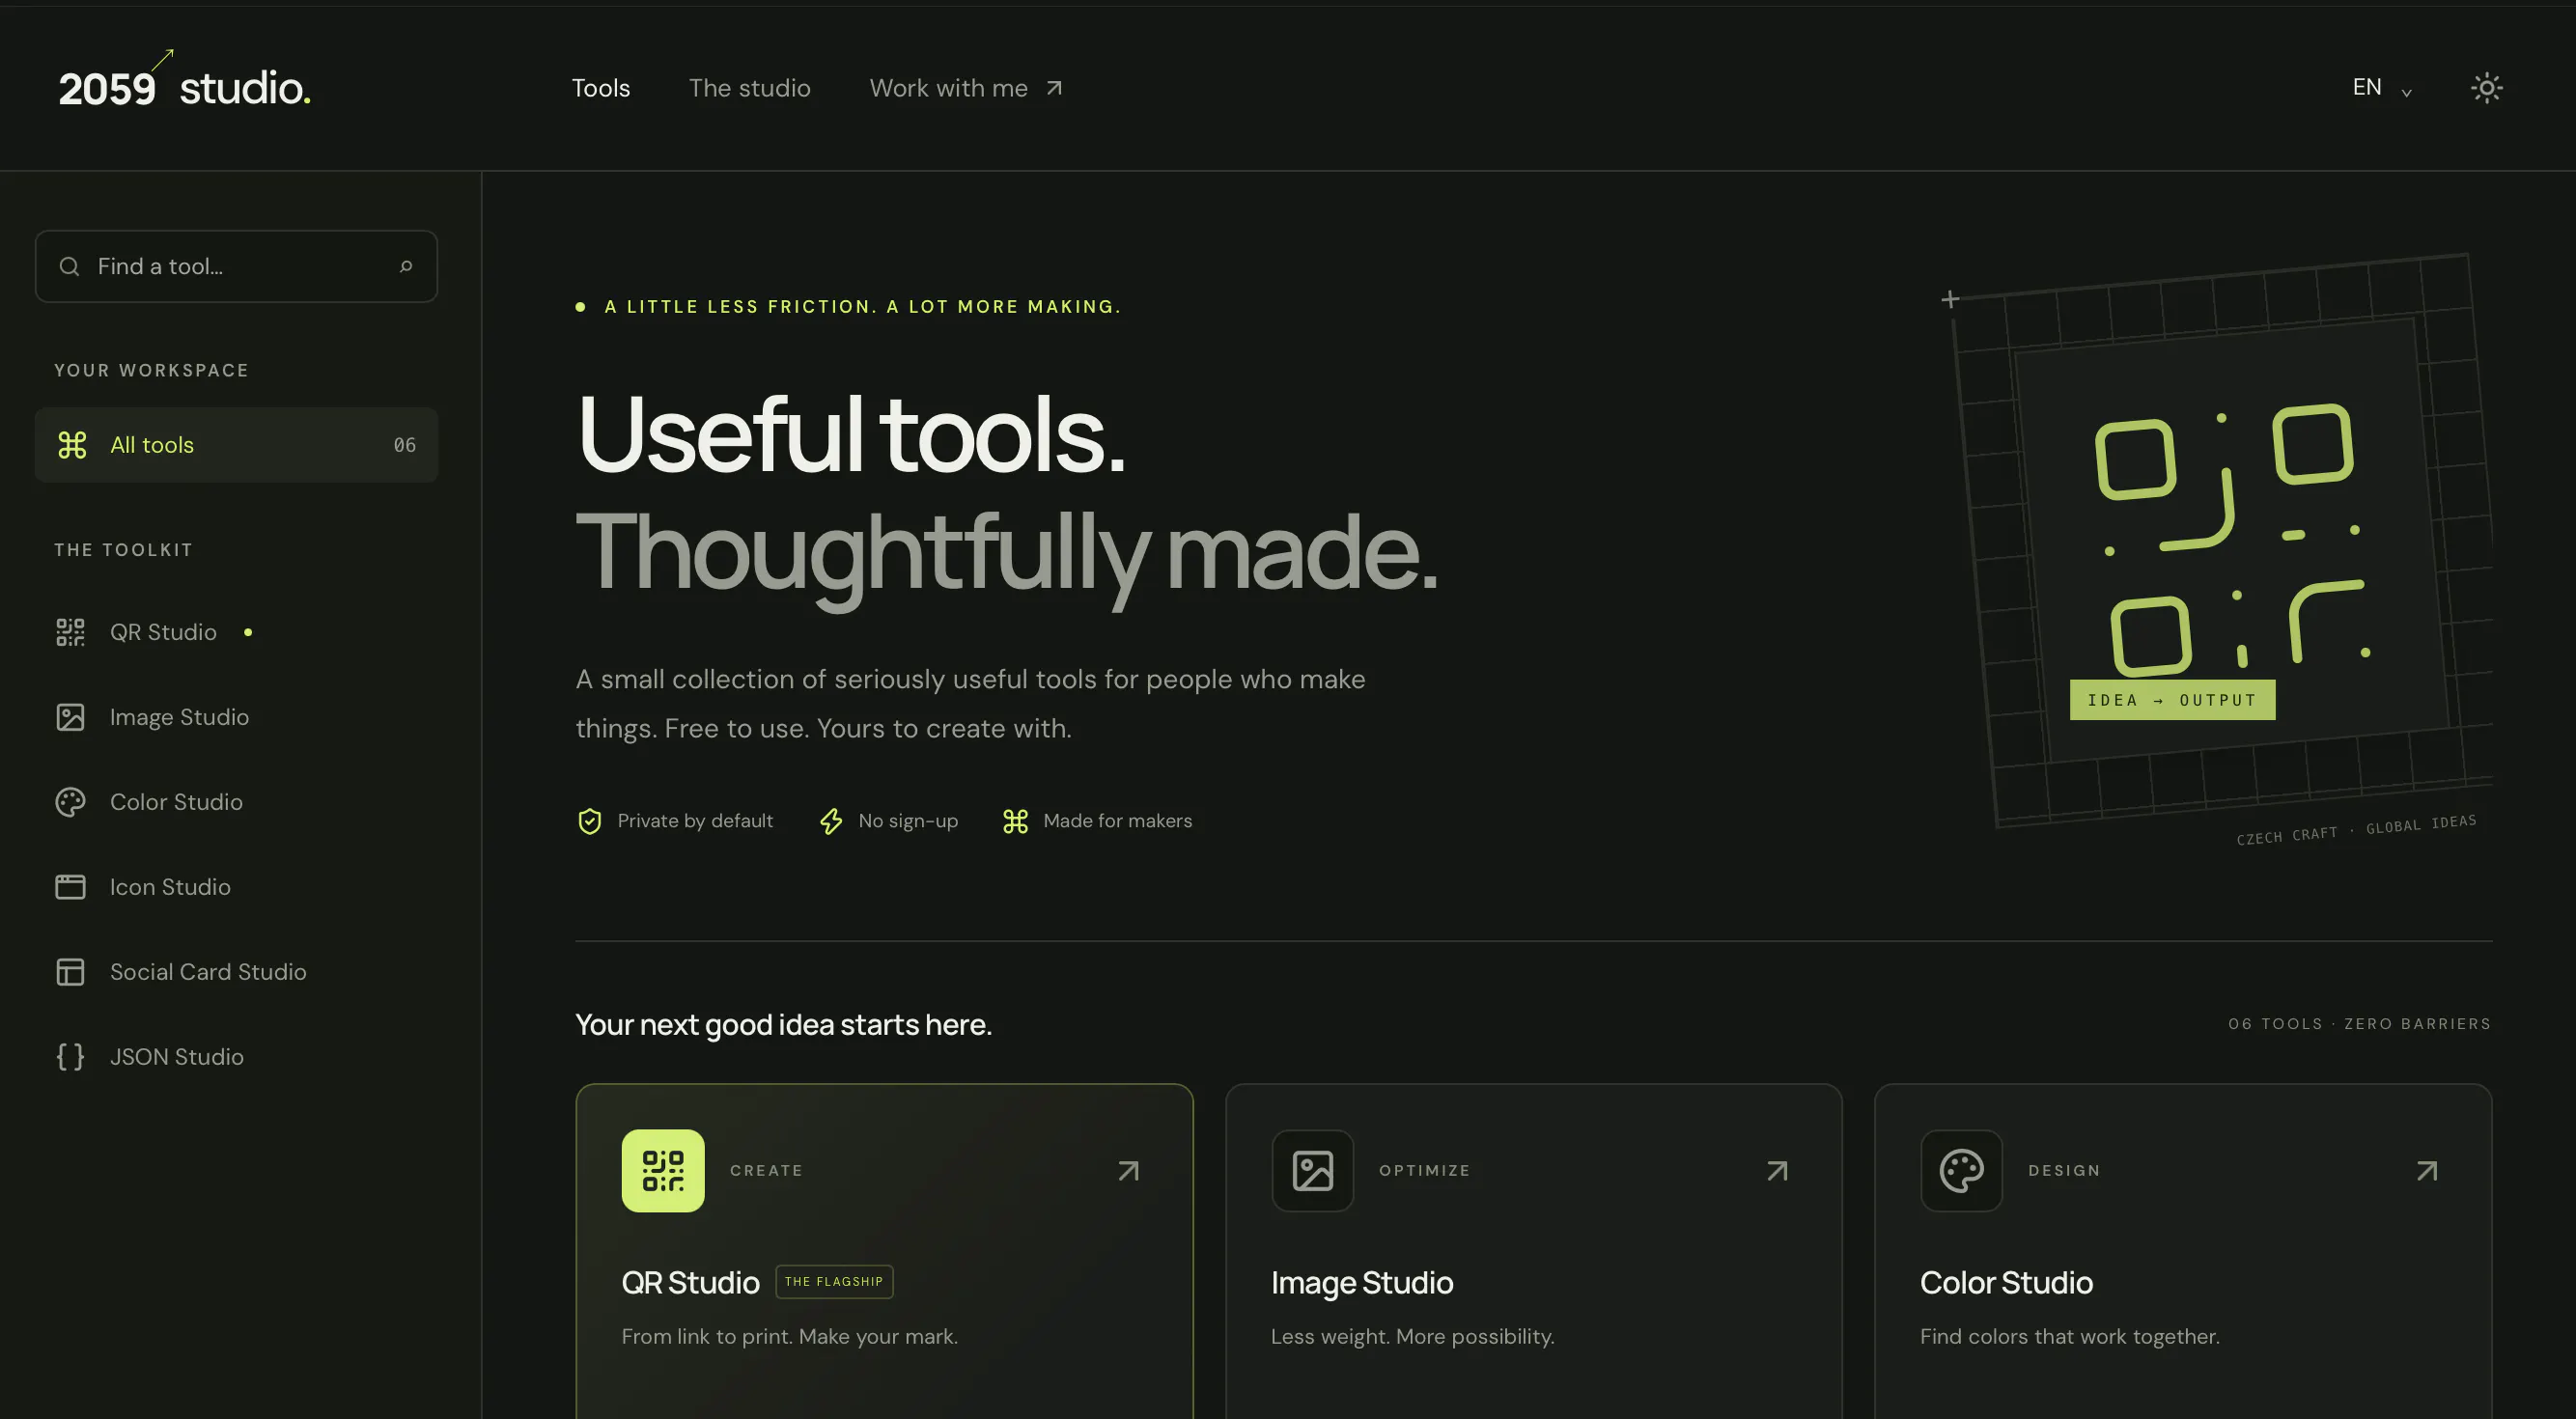Click the IDEA → OUTPUT label on the hero graphic
The image size is (2576, 1419).
pyautogui.click(x=2172, y=700)
